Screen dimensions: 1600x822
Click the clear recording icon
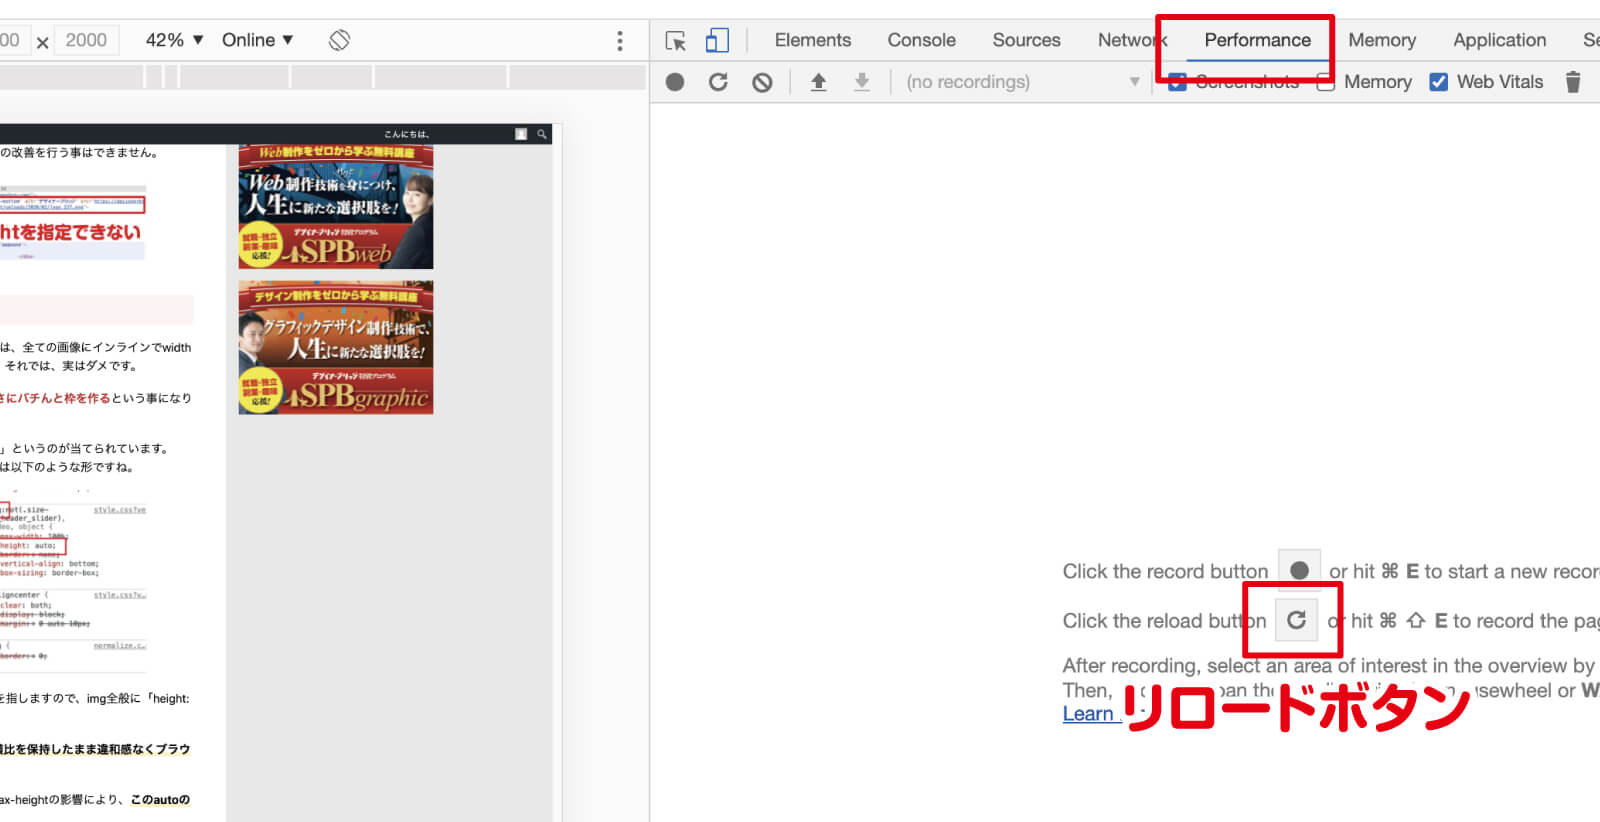click(x=762, y=82)
